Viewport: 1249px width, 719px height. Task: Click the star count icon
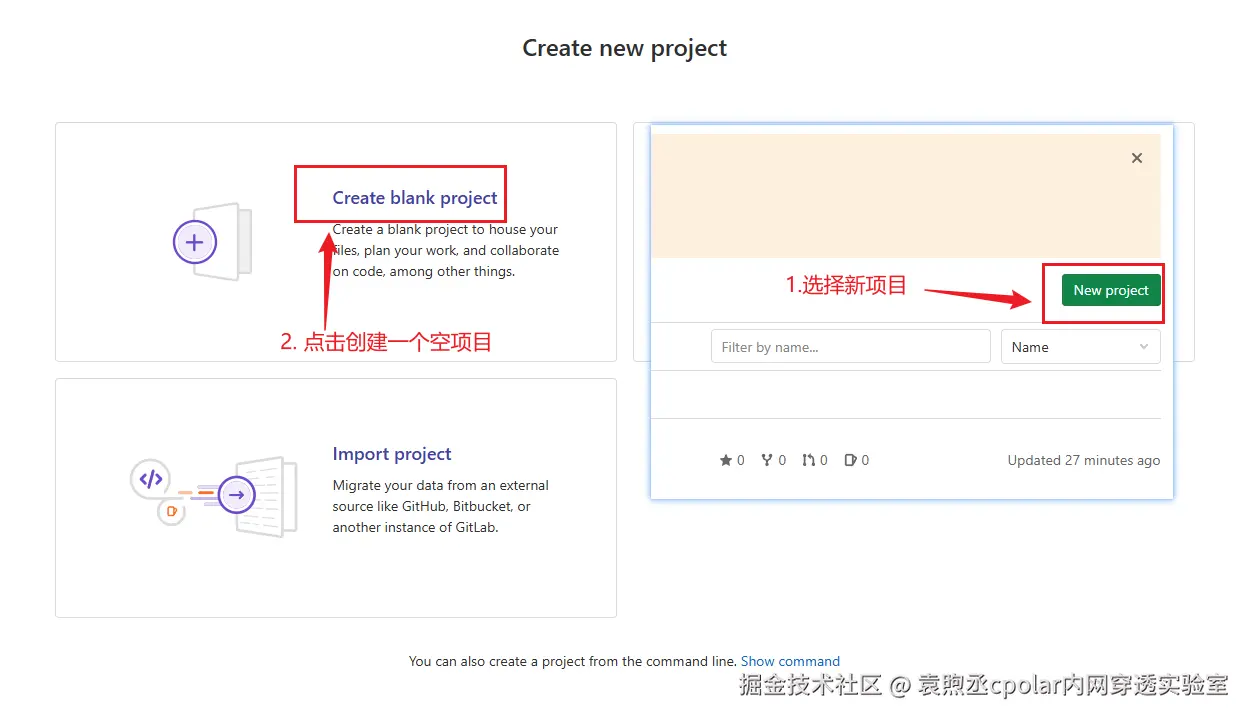click(726, 460)
